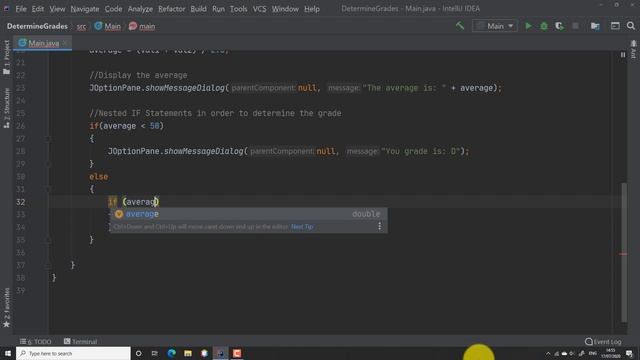The height and width of the screenshot is (360, 640).
Task: Start debugging with the bug icon
Action: point(544,26)
